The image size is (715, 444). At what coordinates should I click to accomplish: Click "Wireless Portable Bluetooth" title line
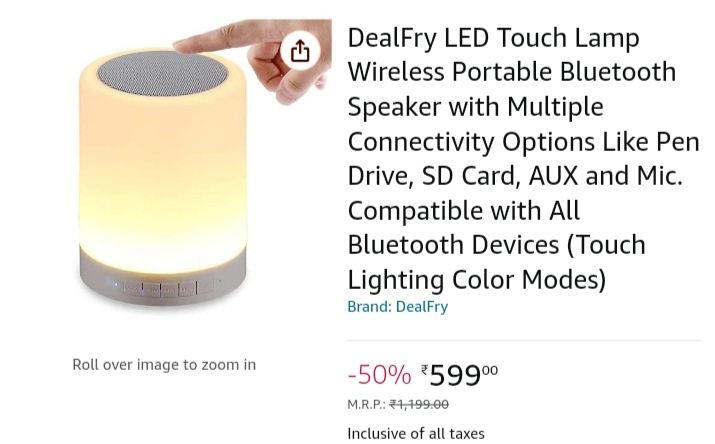coord(511,72)
